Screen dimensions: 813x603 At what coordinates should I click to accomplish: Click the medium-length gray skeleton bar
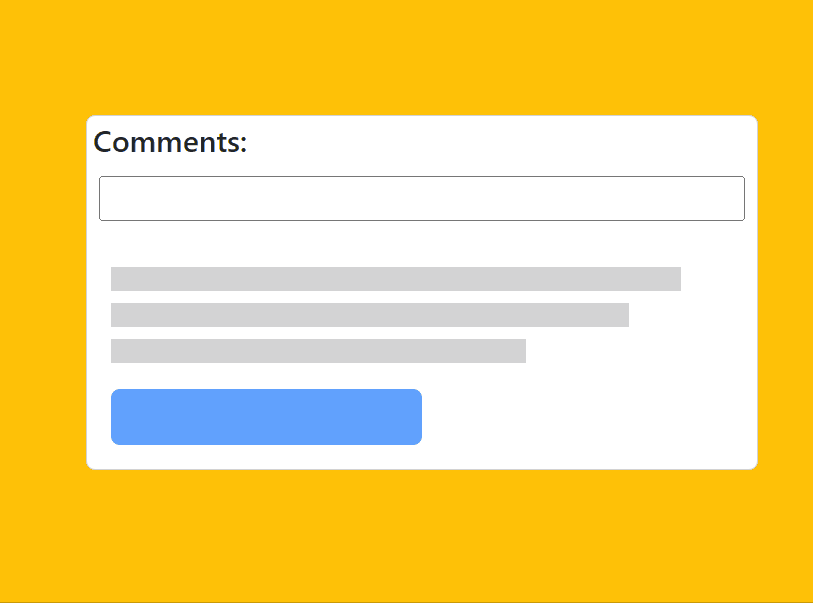click(x=370, y=315)
